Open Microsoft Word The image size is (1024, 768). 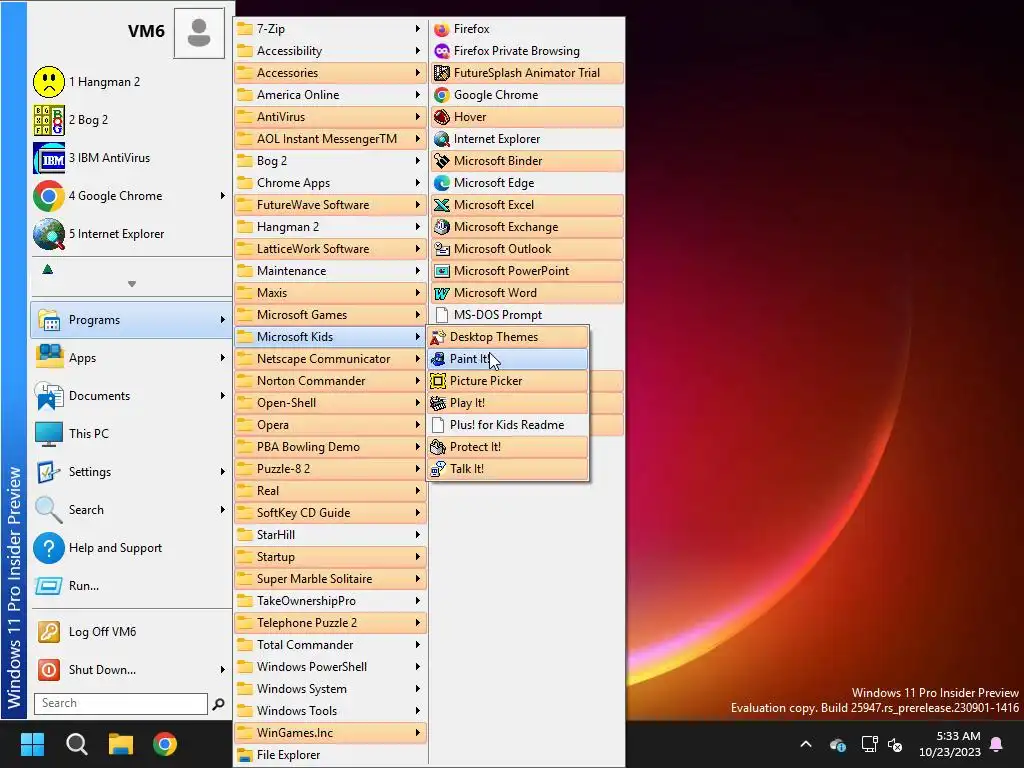[527, 293]
